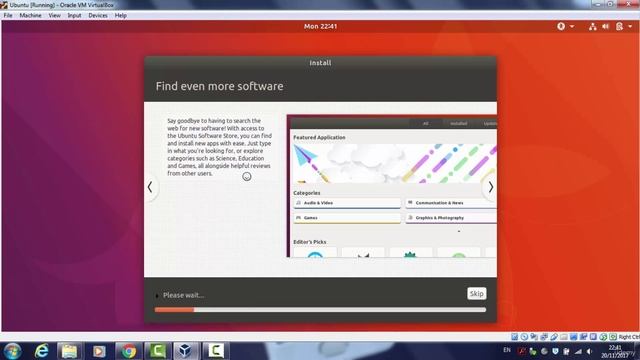Click Ubuntu top bar volume icon
This screenshot has width=640, height=360.
coord(606,27)
